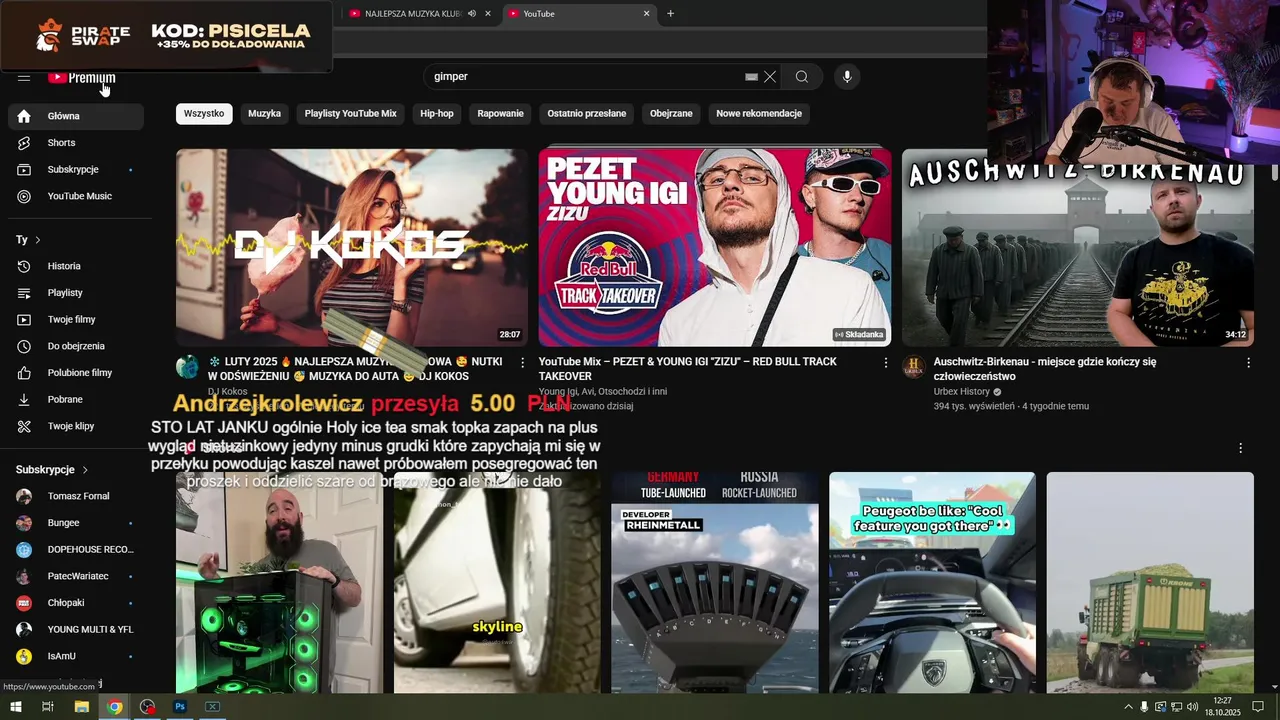Open Historia in the sidebar
1280x720 pixels.
(76, 266)
